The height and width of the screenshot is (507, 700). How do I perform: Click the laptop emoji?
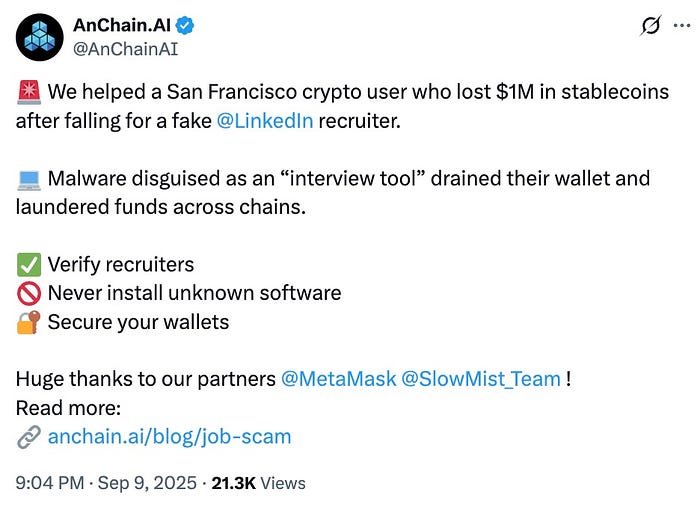click(x=28, y=180)
